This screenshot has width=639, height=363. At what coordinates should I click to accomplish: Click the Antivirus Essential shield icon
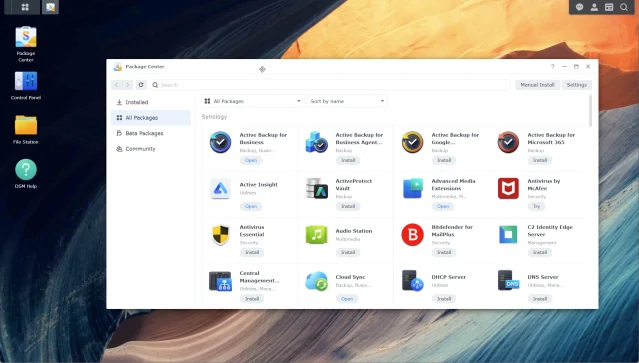coord(220,235)
